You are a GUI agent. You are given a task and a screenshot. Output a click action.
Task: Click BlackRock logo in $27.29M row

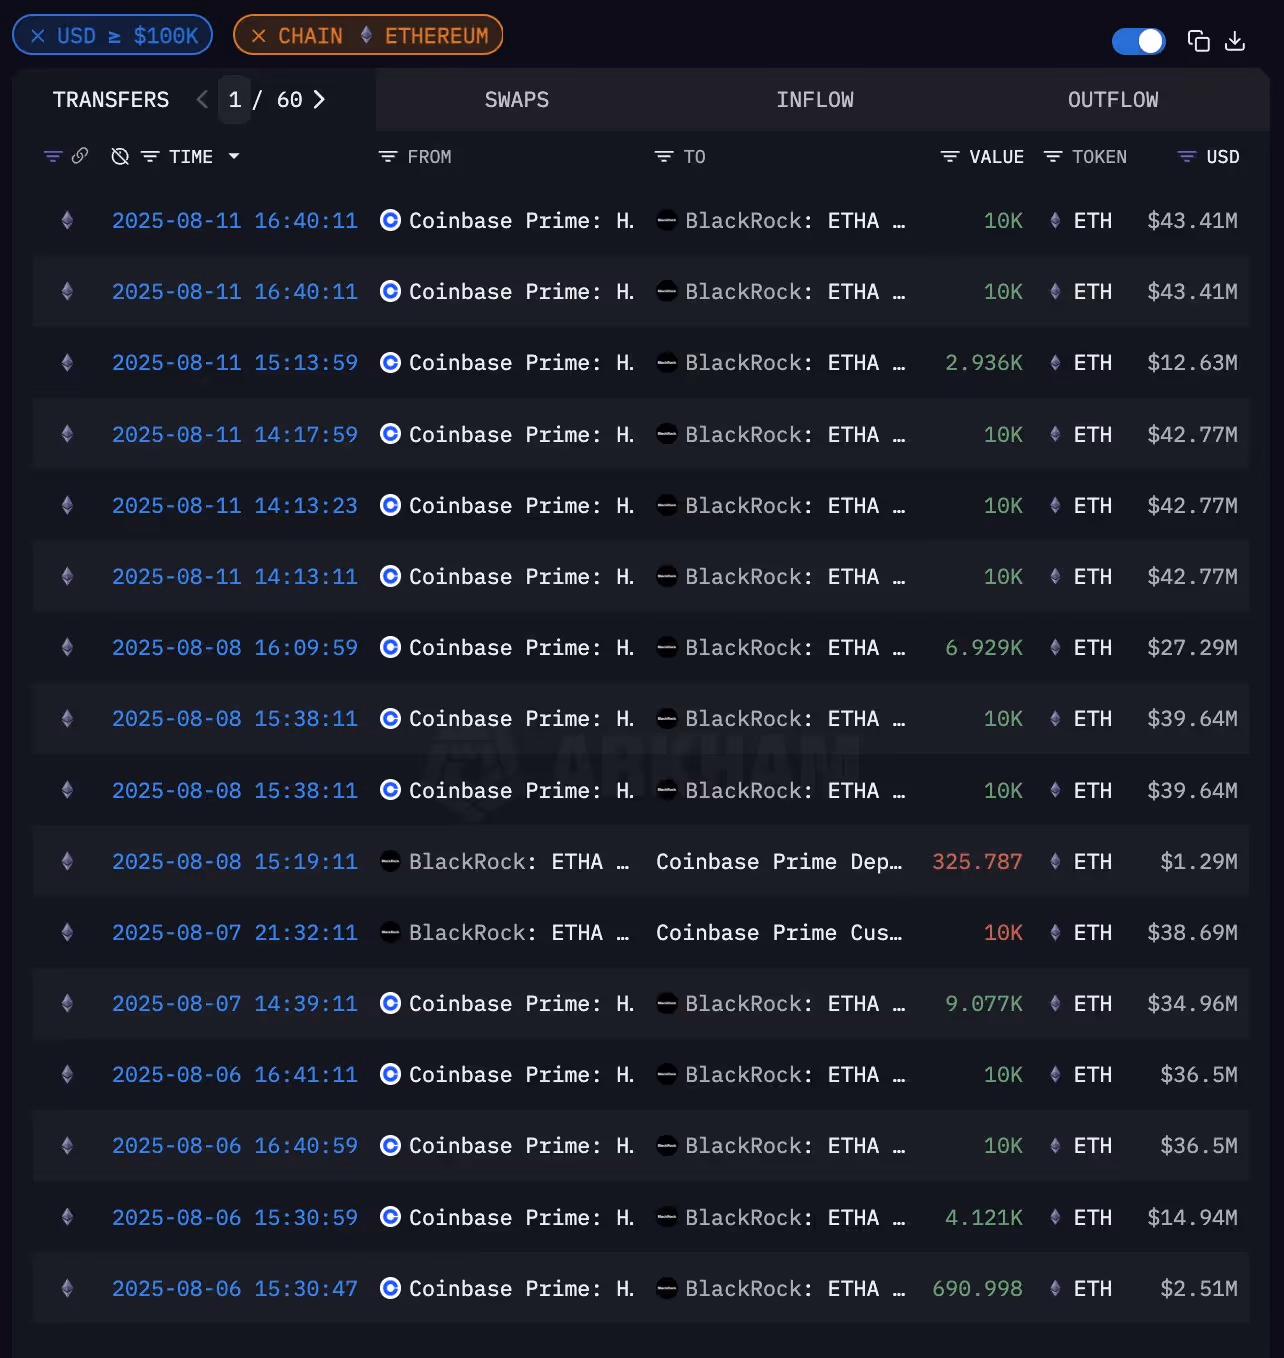(667, 647)
